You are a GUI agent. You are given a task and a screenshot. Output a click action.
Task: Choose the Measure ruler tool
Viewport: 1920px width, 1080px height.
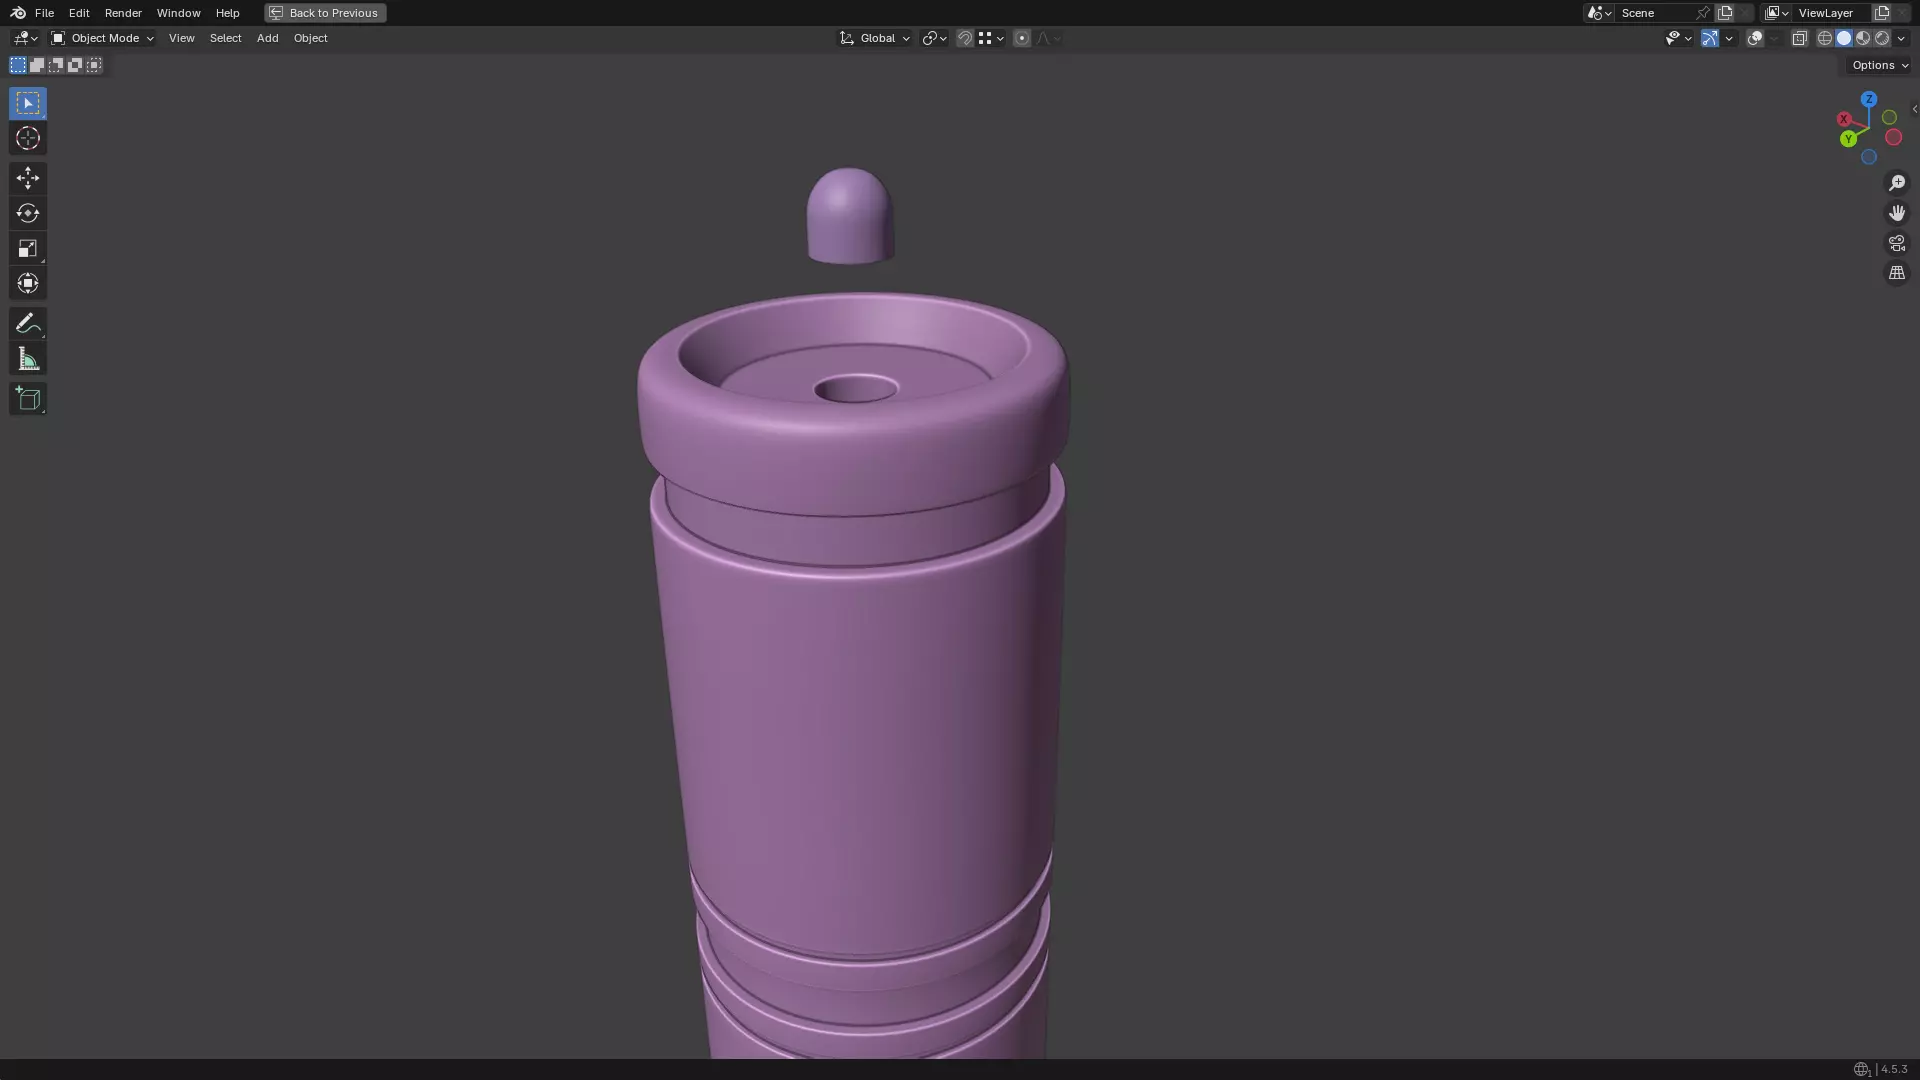tap(28, 359)
